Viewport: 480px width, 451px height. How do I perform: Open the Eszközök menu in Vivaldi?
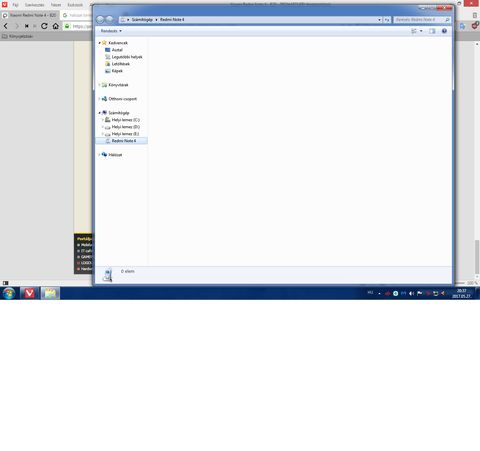coord(75,5)
